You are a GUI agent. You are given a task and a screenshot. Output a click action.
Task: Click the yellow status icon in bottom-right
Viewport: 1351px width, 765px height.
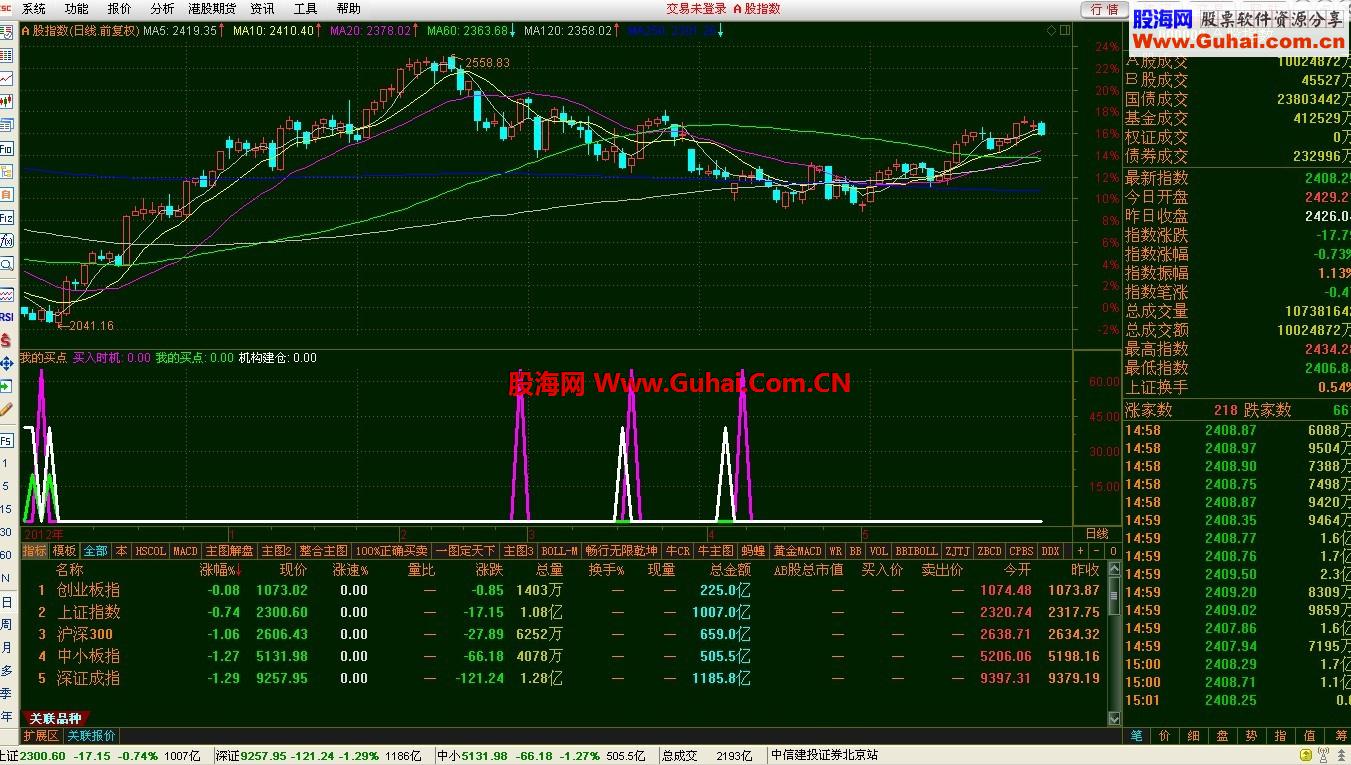click(x=1306, y=755)
